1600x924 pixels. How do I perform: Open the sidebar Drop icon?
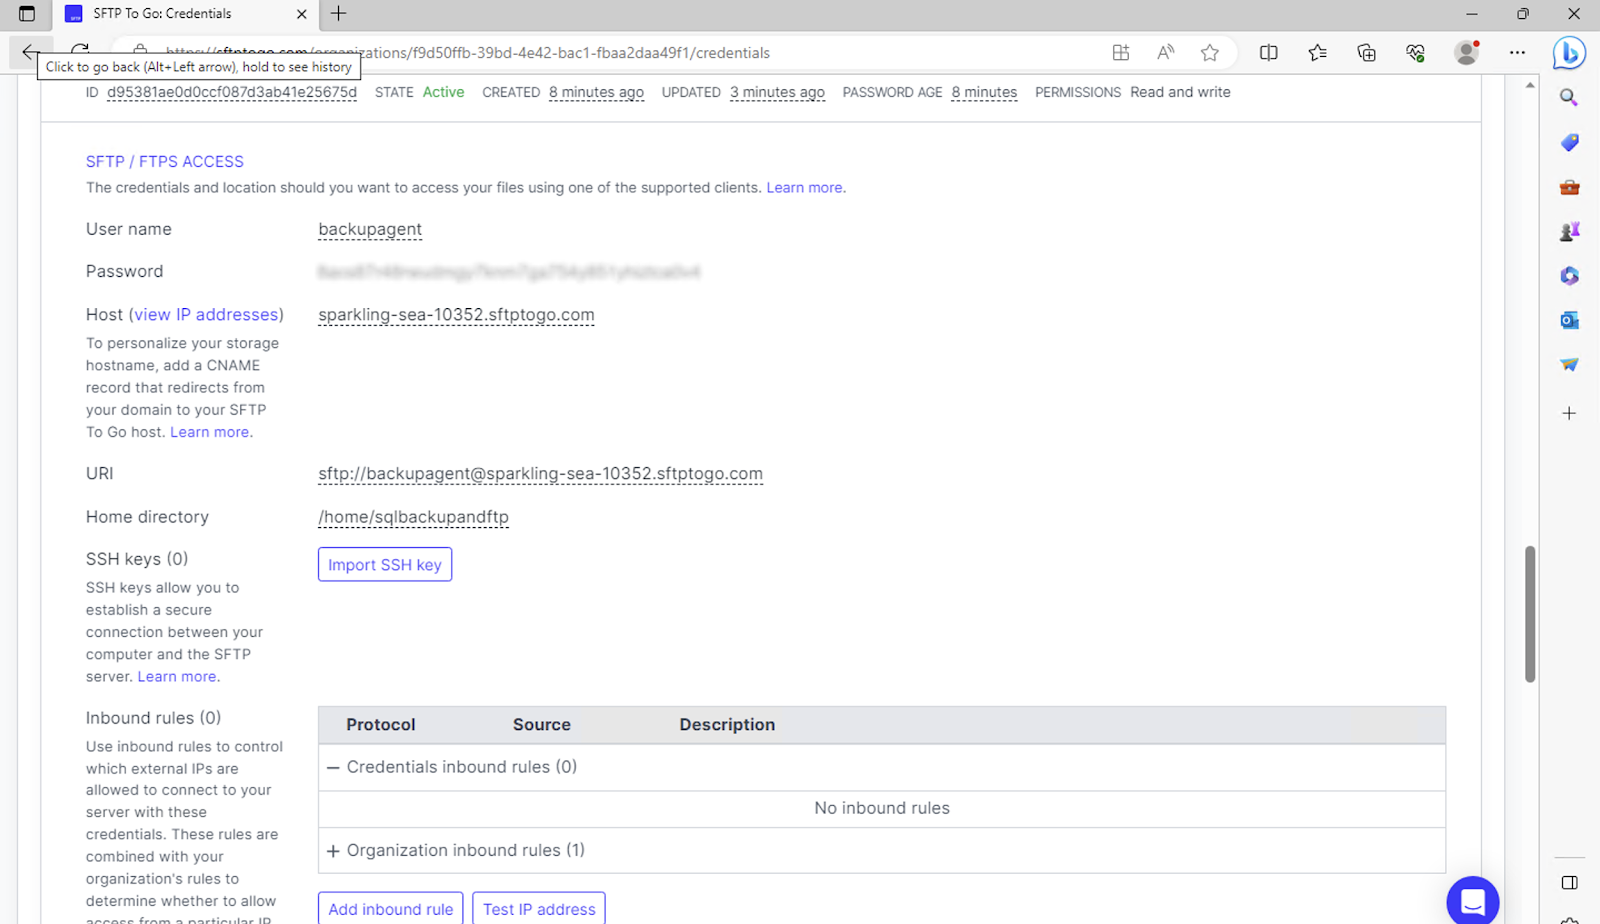[1569, 365]
